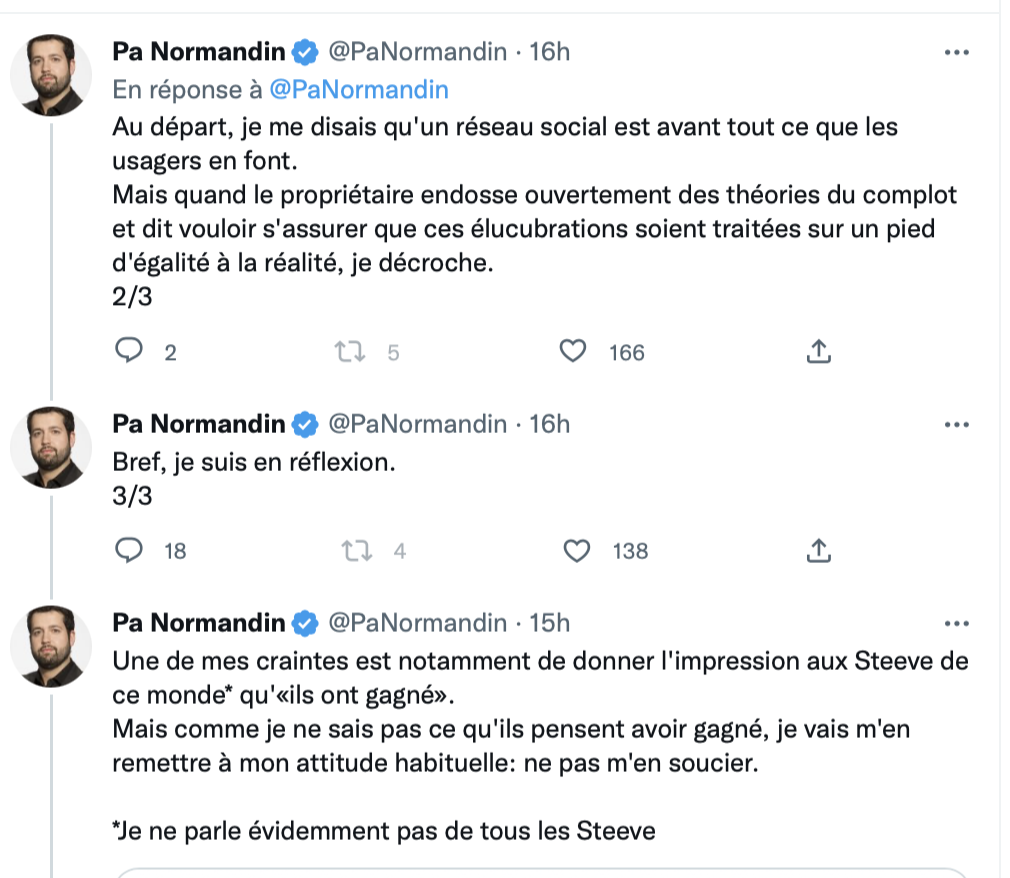The height and width of the screenshot is (878, 1010).
Task: Open the 15h timestamp of the last tweet
Action: 549,623
